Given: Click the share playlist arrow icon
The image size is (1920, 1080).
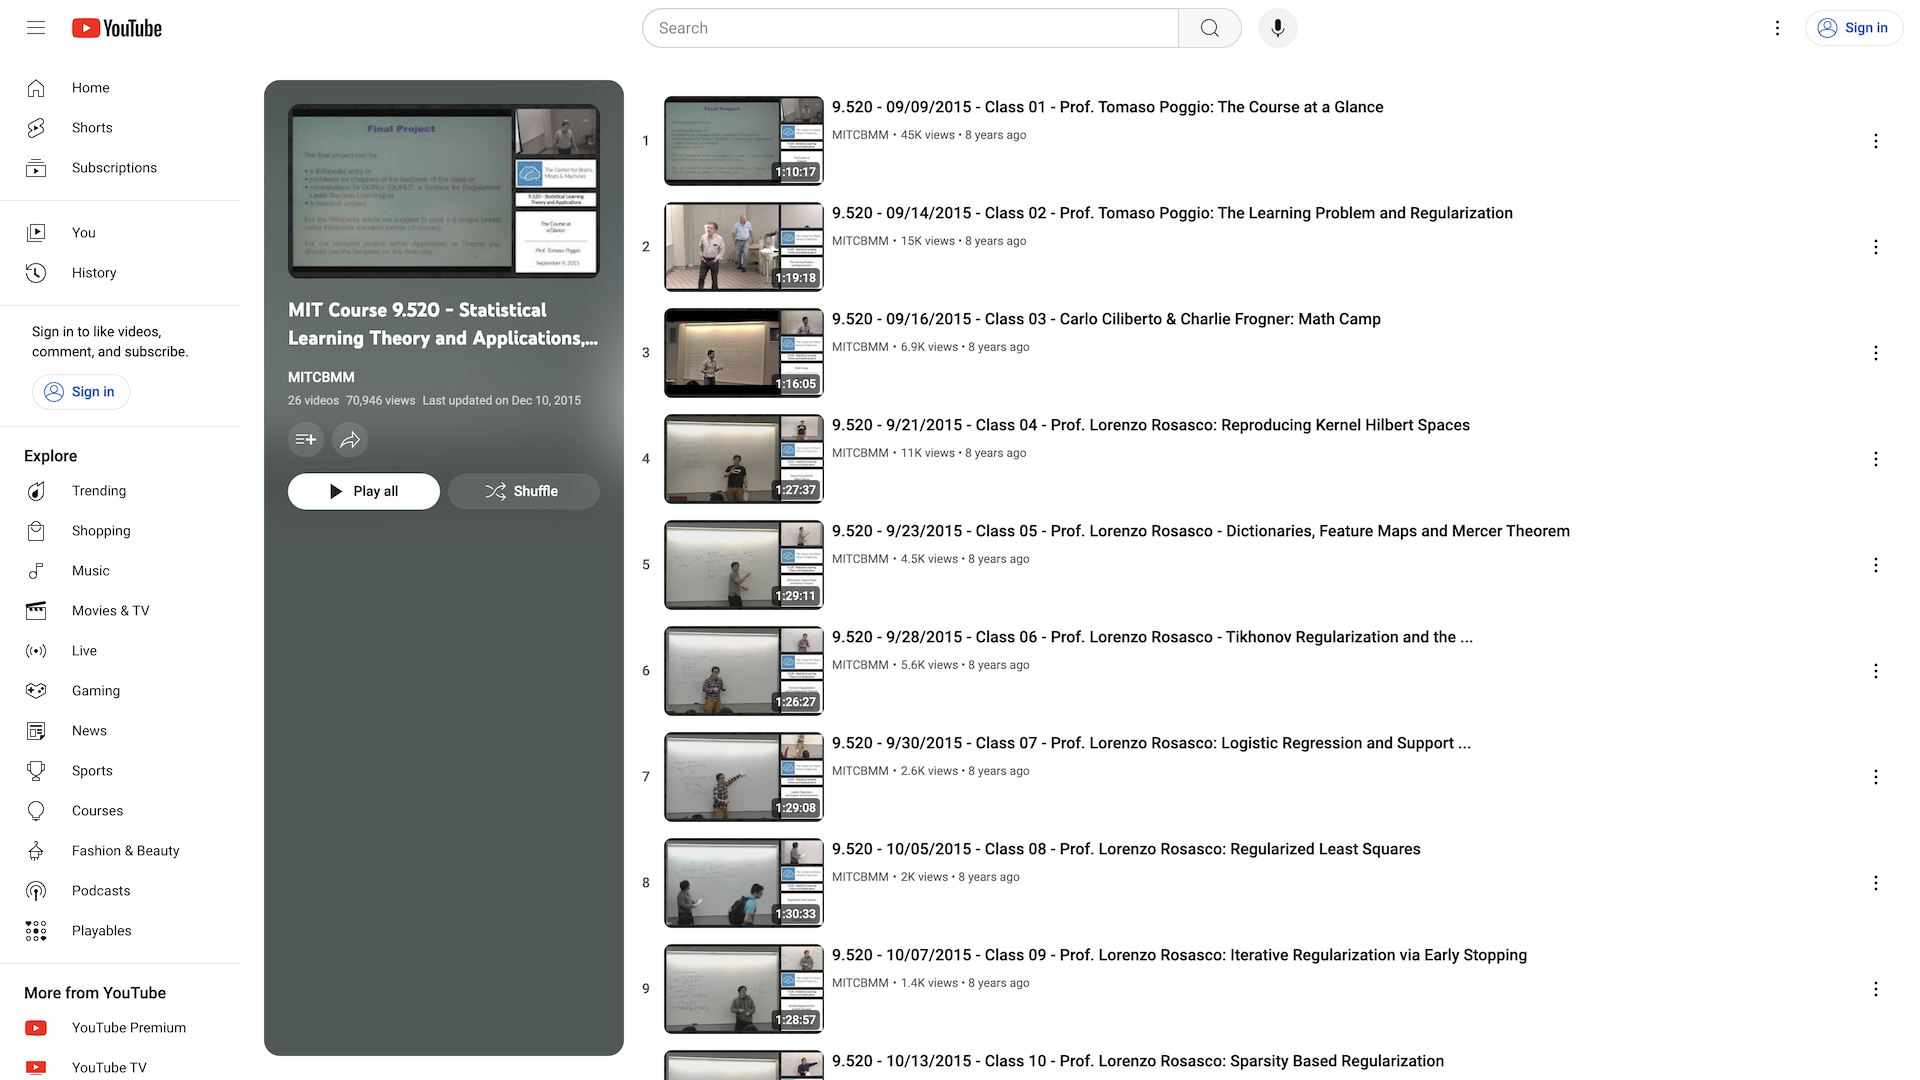Looking at the screenshot, I should coord(350,439).
